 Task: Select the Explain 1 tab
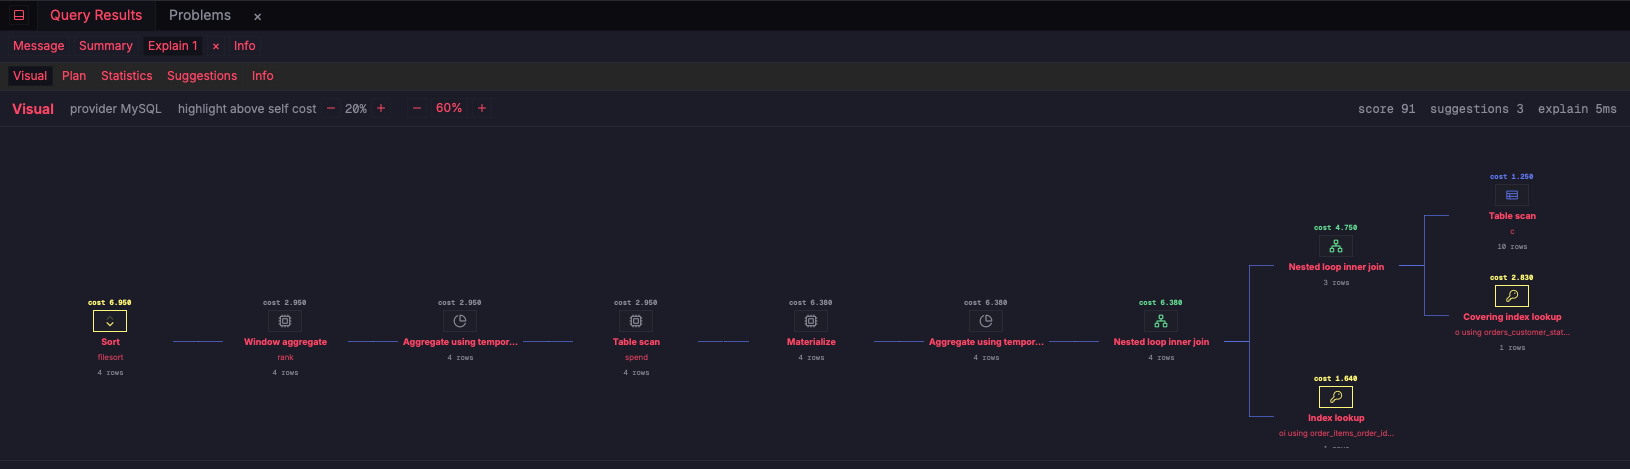click(x=173, y=46)
